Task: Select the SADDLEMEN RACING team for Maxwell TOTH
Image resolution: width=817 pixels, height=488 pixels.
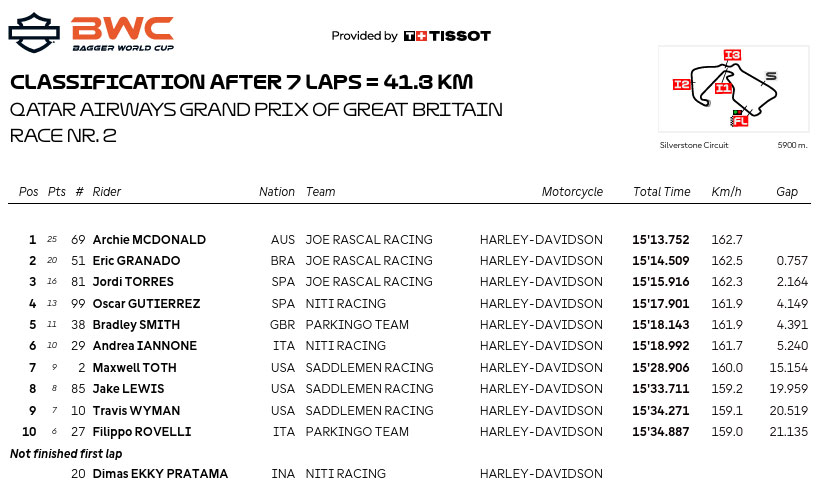Action: click(x=369, y=368)
